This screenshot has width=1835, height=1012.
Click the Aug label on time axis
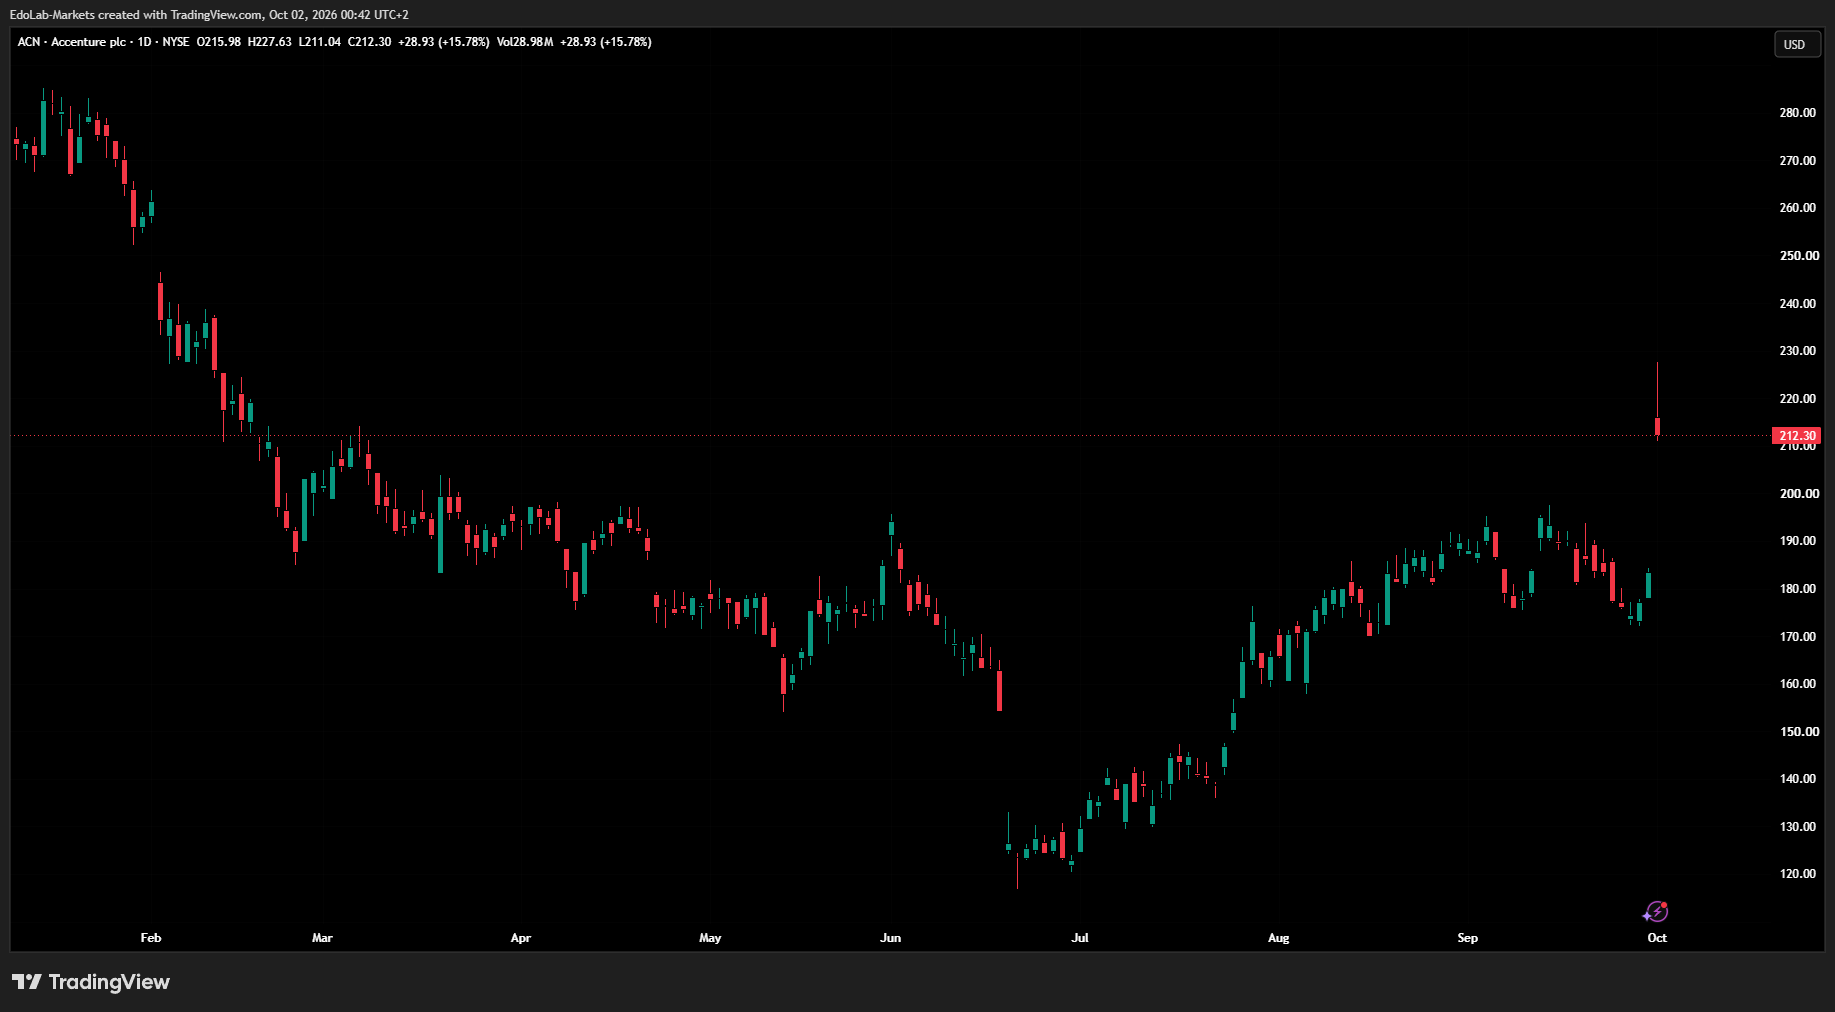1278,938
